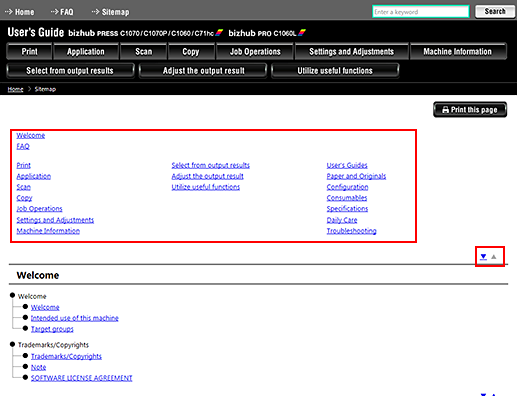
Task: Open the Job Operations sitemap link
Action: pos(39,209)
